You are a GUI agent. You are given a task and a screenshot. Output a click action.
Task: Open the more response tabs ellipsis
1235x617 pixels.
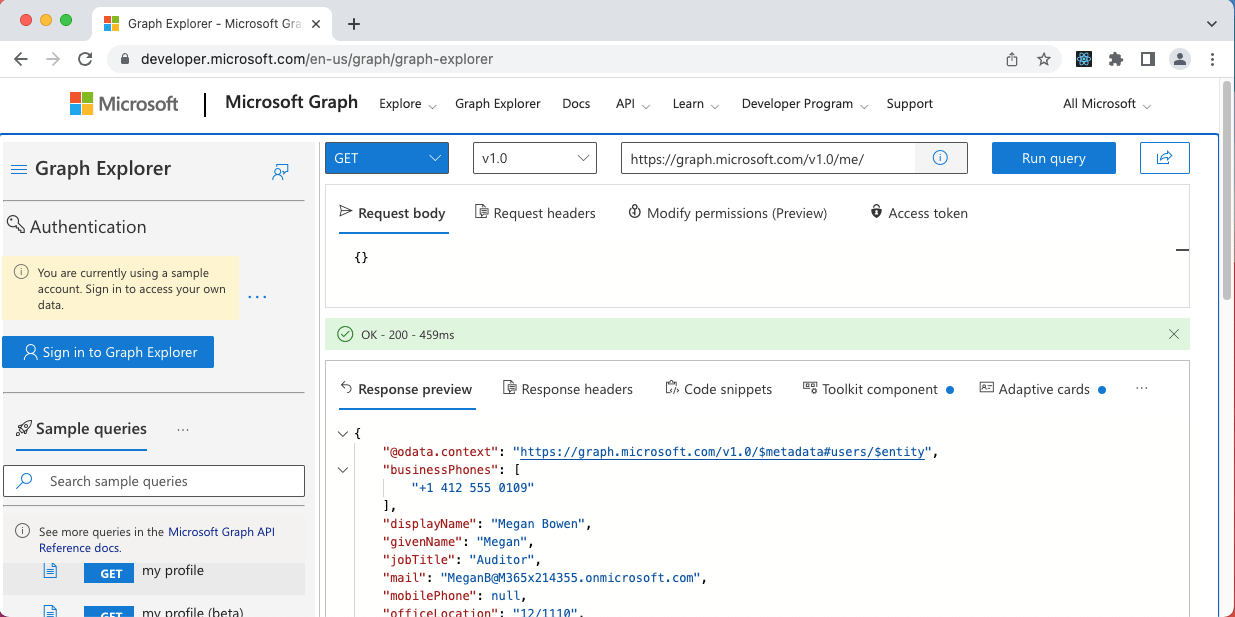[x=1142, y=389]
